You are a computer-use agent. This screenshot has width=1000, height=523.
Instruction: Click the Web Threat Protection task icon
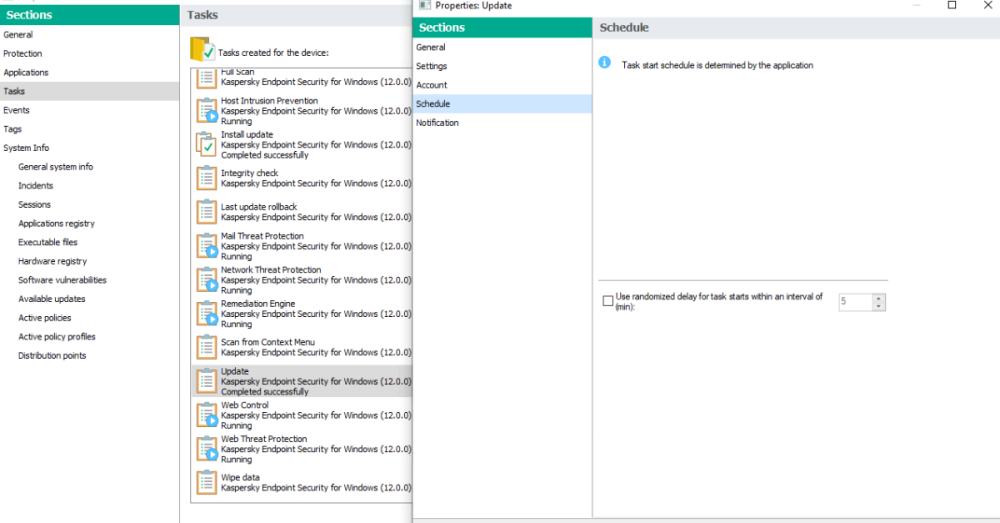tap(207, 449)
